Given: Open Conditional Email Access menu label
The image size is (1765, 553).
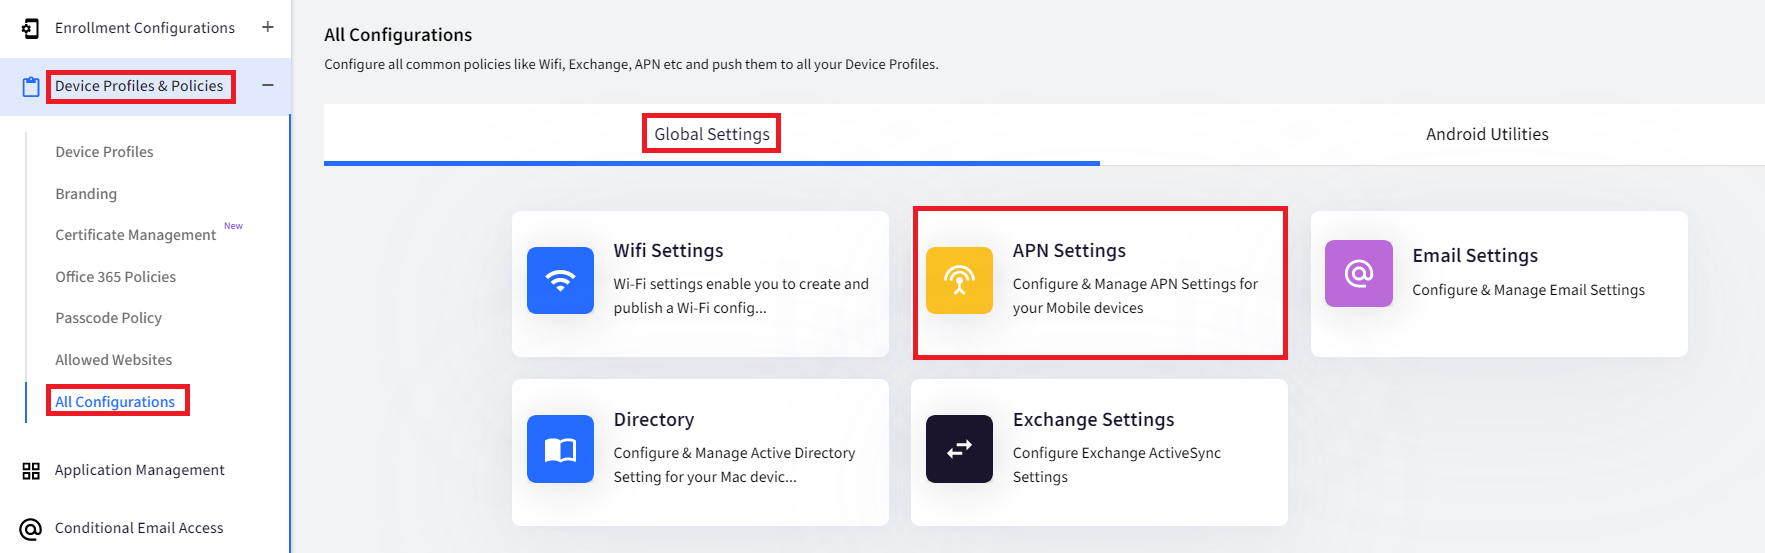Looking at the screenshot, I should pyautogui.click(x=139, y=528).
